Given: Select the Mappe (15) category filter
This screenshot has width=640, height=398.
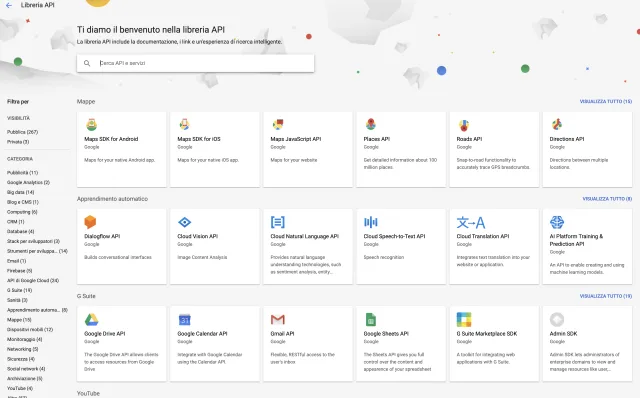Looking at the screenshot, I should pyautogui.click(x=19, y=320).
